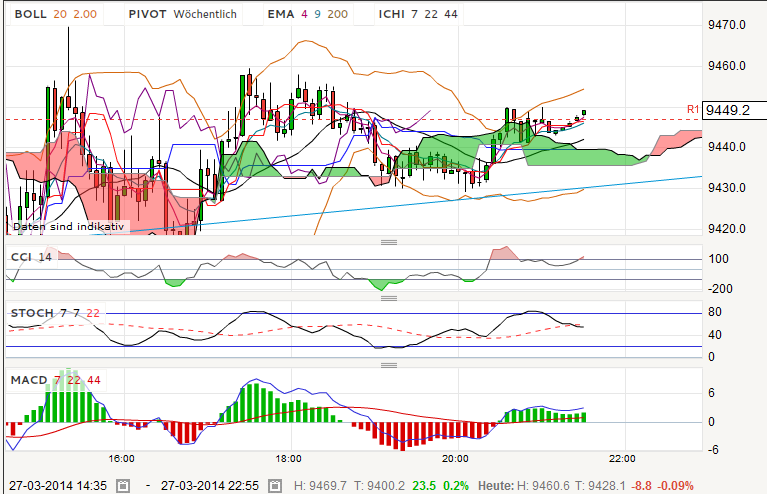Click CCI axis value 100
Image resolution: width=767 pixels, height=494 pixels.
click(719, 259)
